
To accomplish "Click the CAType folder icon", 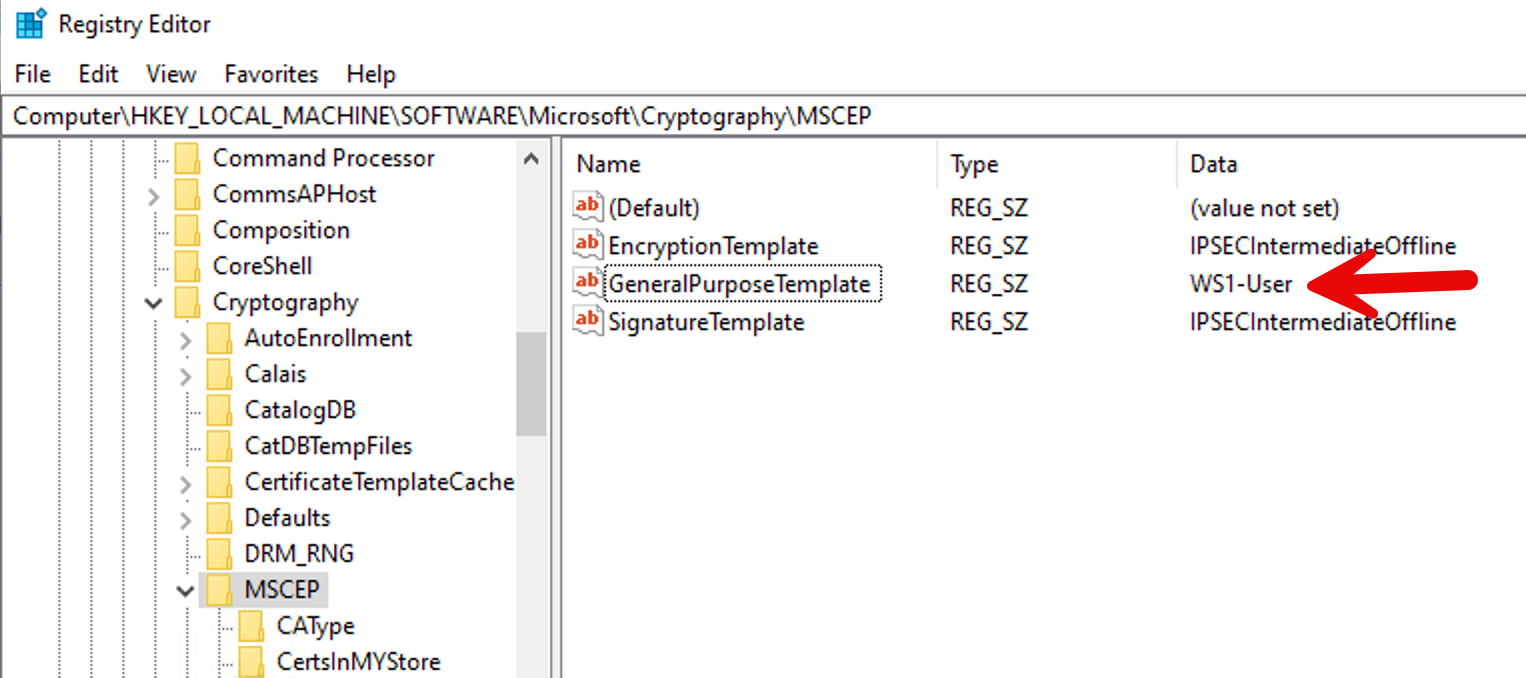I will (x=252, y=626).
